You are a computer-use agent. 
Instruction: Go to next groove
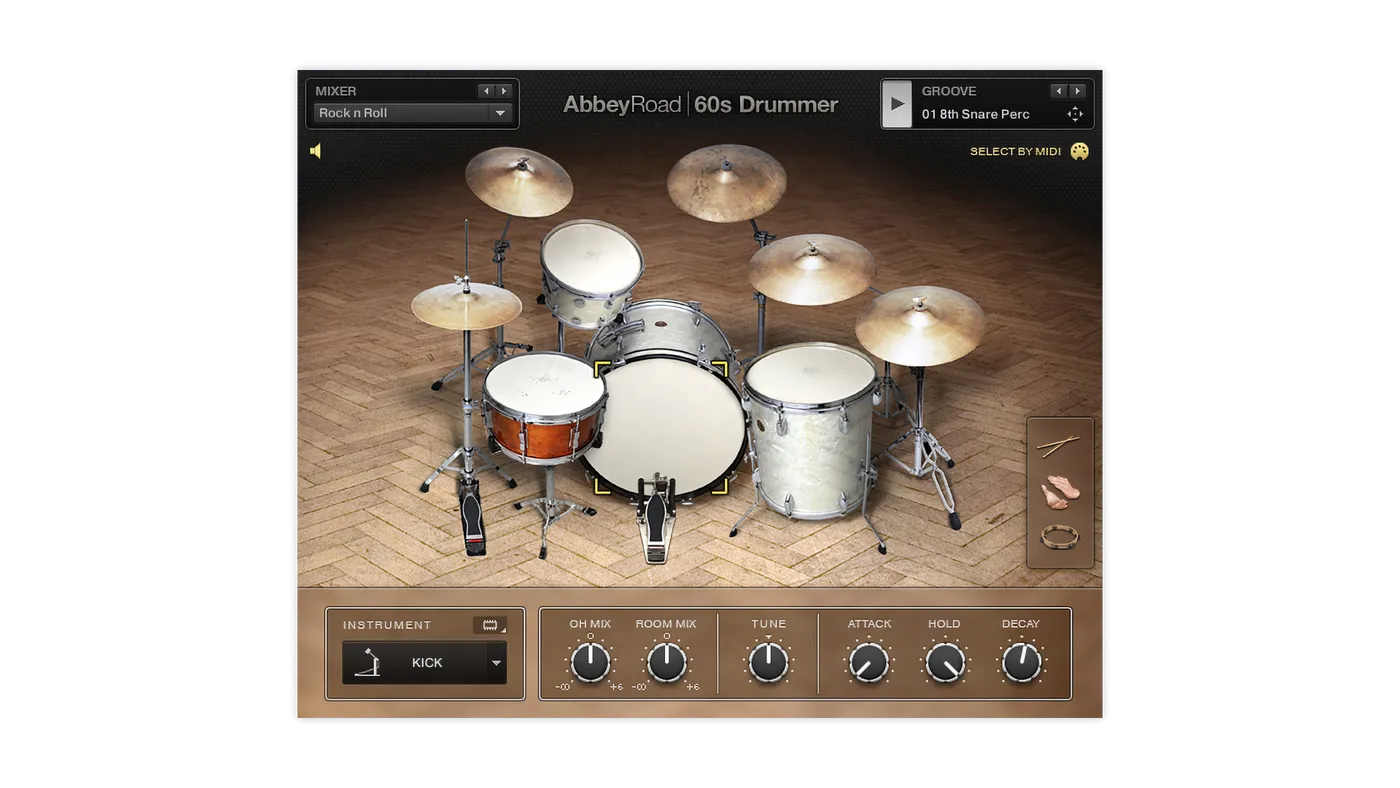[x=1077, y=91]
